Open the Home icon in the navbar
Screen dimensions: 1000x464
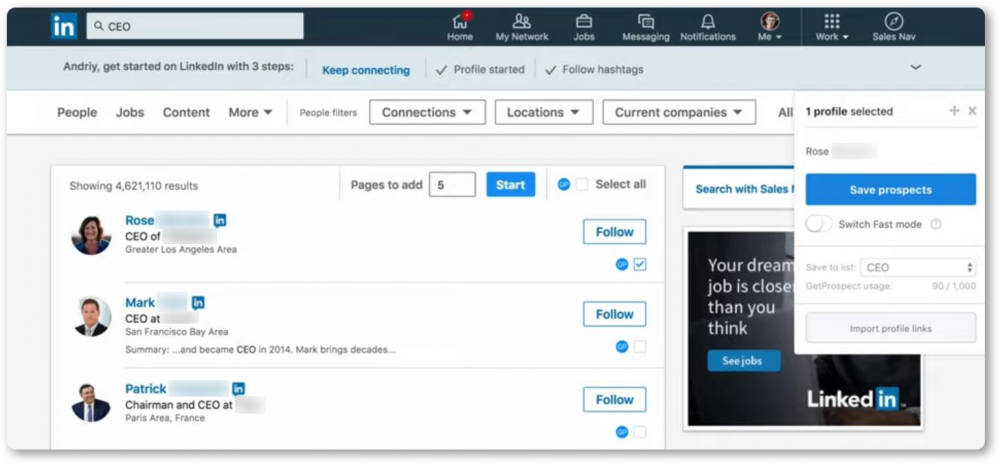pyautogui.click(x=460, y=22)
